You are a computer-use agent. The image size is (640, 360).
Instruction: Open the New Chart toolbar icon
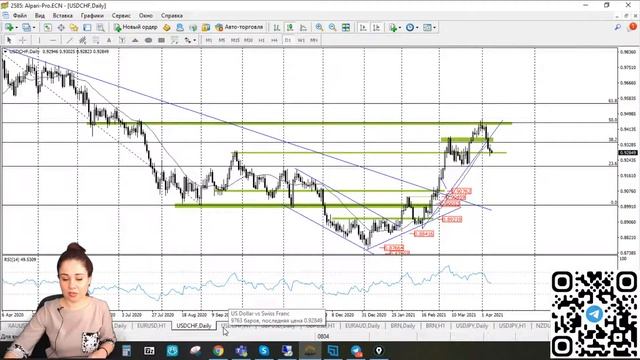[x=9, y=27]
